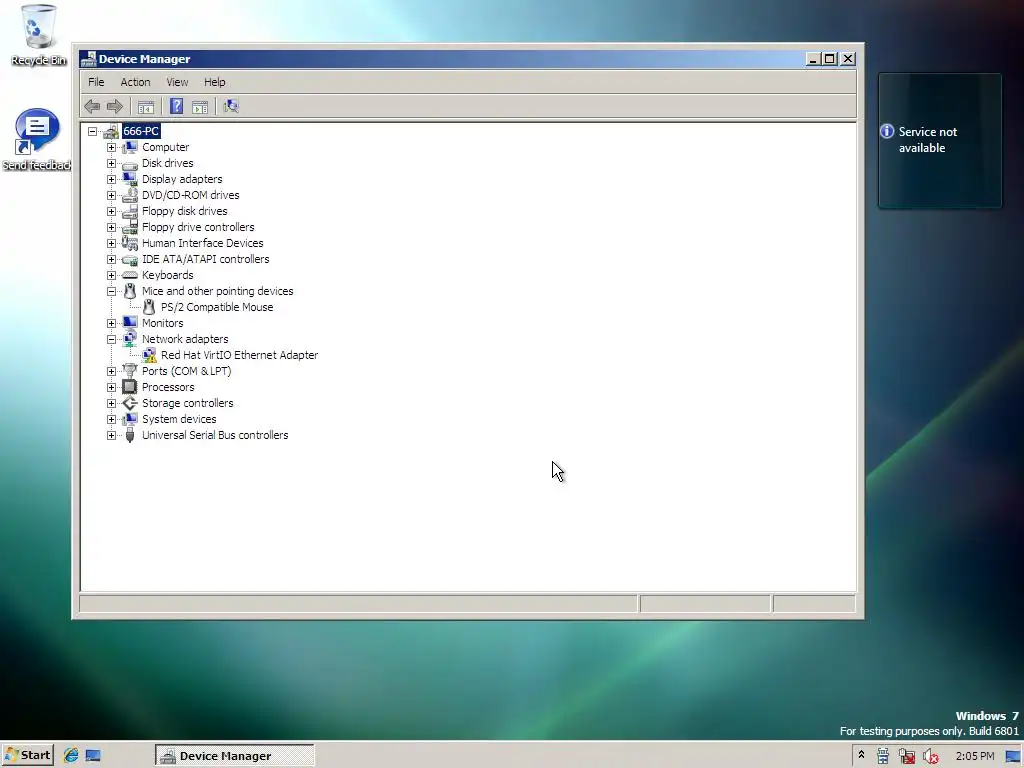Image resolution: width=1024 pixels, height=768 pixels.
Task: Toggle the action pane toolbar icon
Action: 200,106
